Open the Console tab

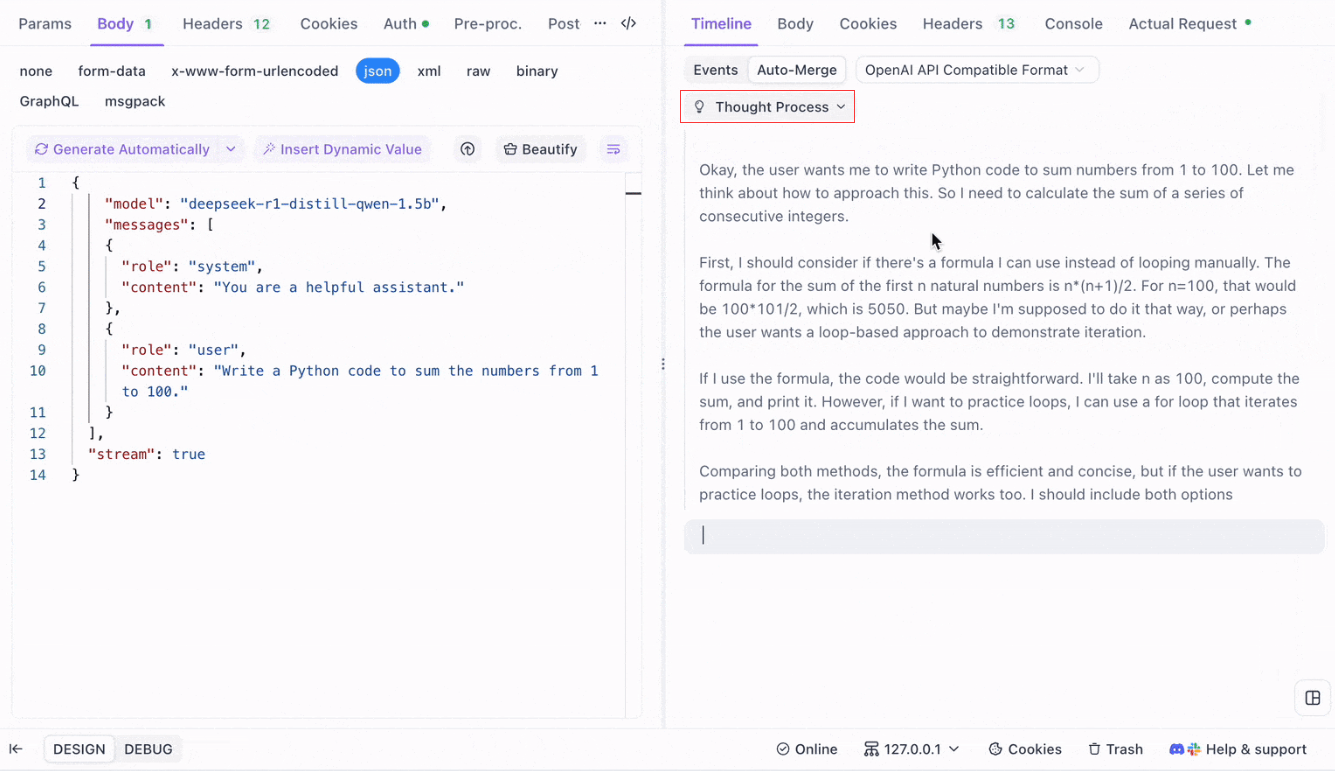click(1073, 23)
